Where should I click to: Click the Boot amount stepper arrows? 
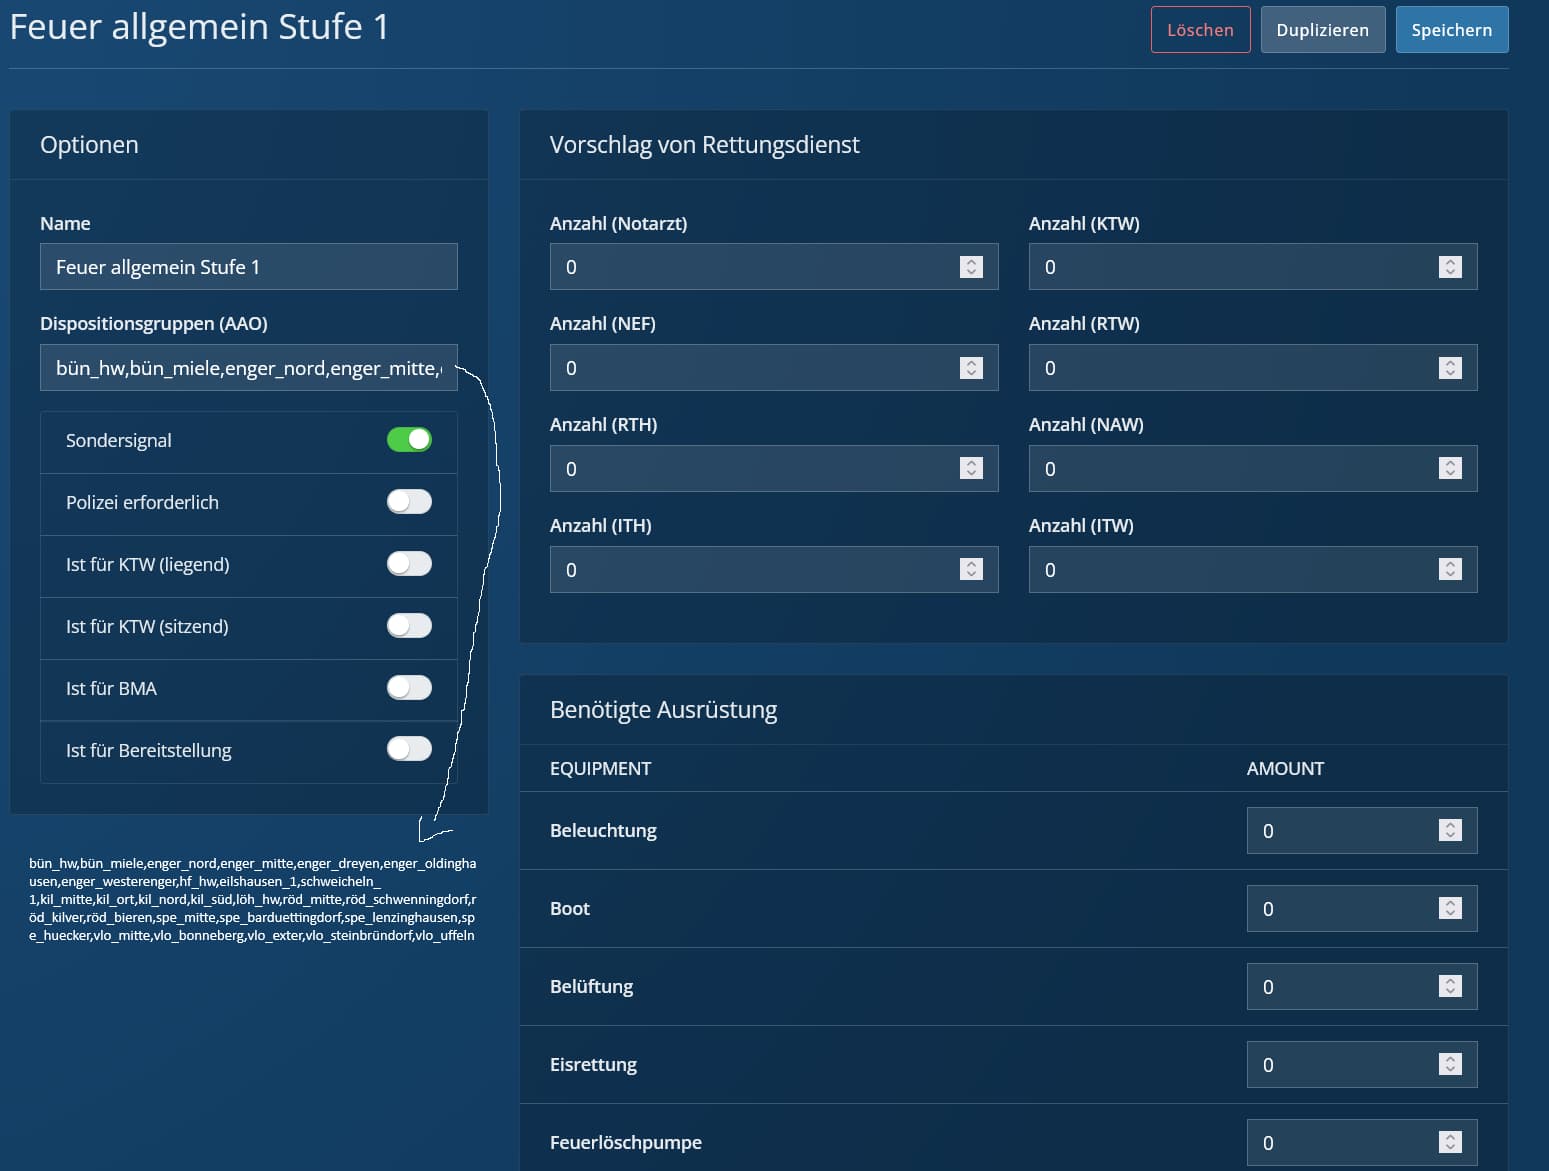click(1450, 908)
